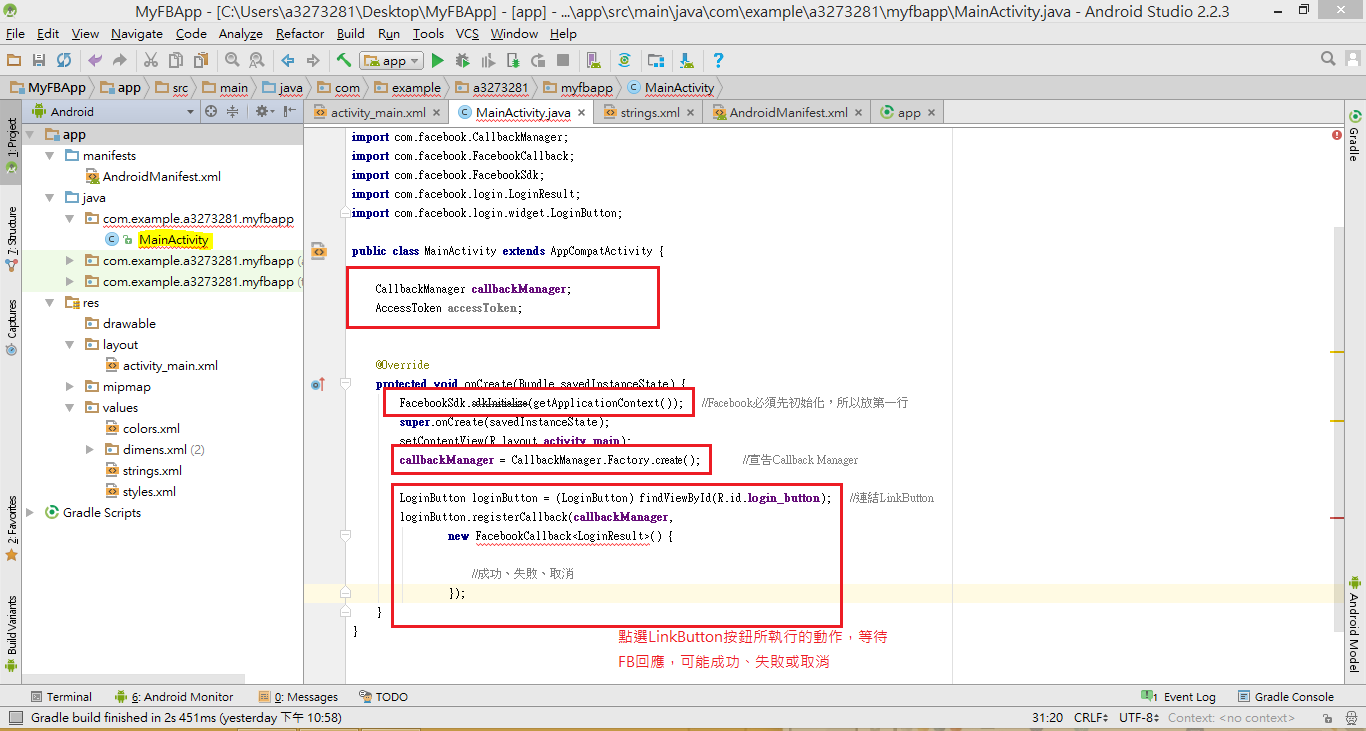Screen dimensions: 1366x731
Task: Expand the mipmap folder
Action: (x=70, y=387)
